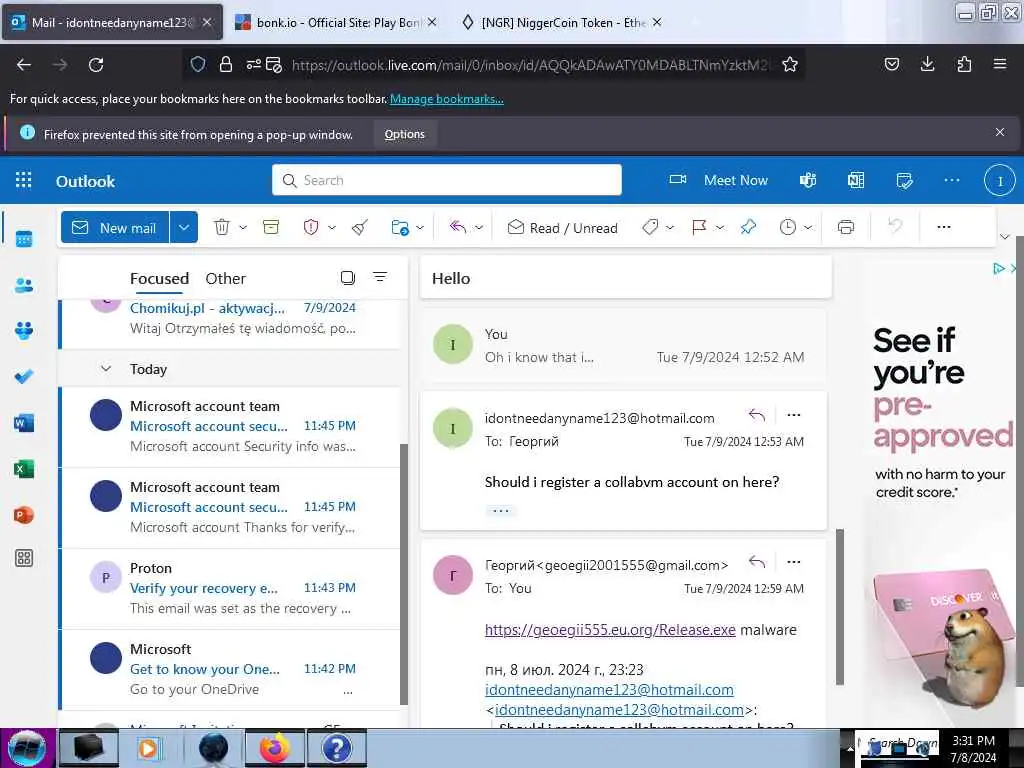Open Firefox from the taskbar
The height and width of the screenshot is (768, 1024).
click(x=275, y=748)
